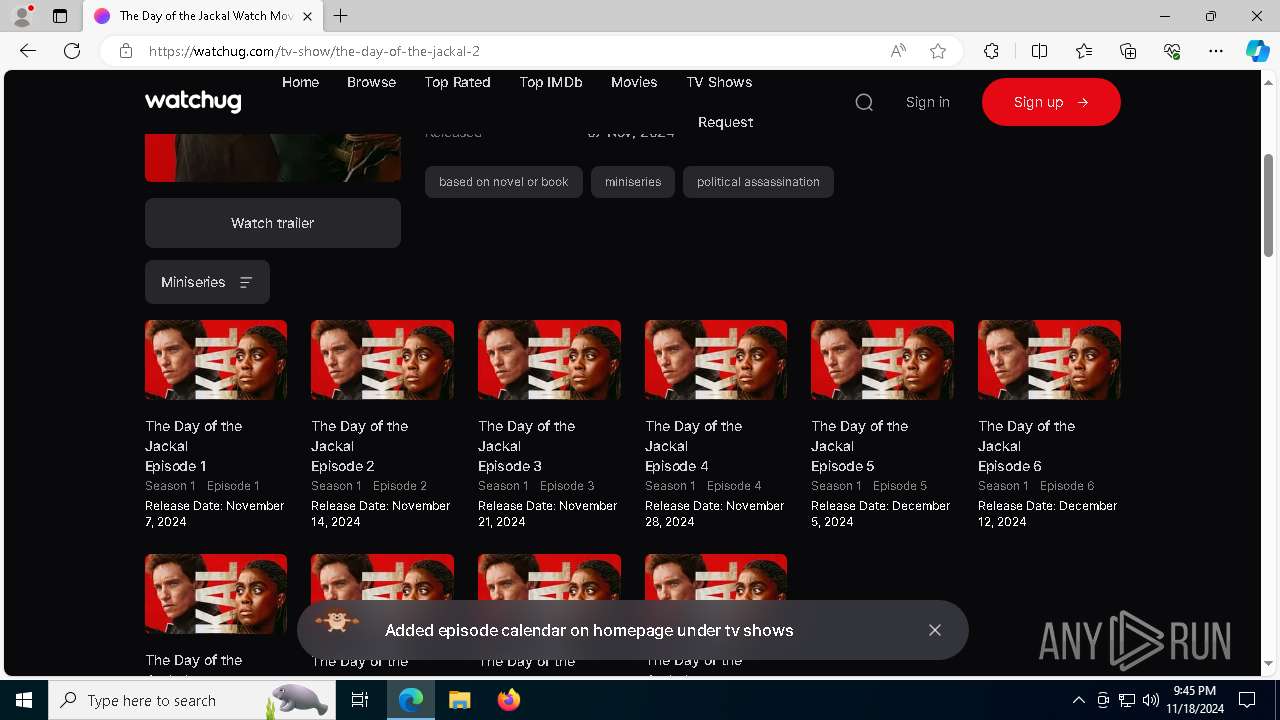Image resolution: width=1280 pixels, height=720 pixels.
Task: Toggle Split screen icon in toolbar
Action: pyautogui.click(x=1039, y=51)
